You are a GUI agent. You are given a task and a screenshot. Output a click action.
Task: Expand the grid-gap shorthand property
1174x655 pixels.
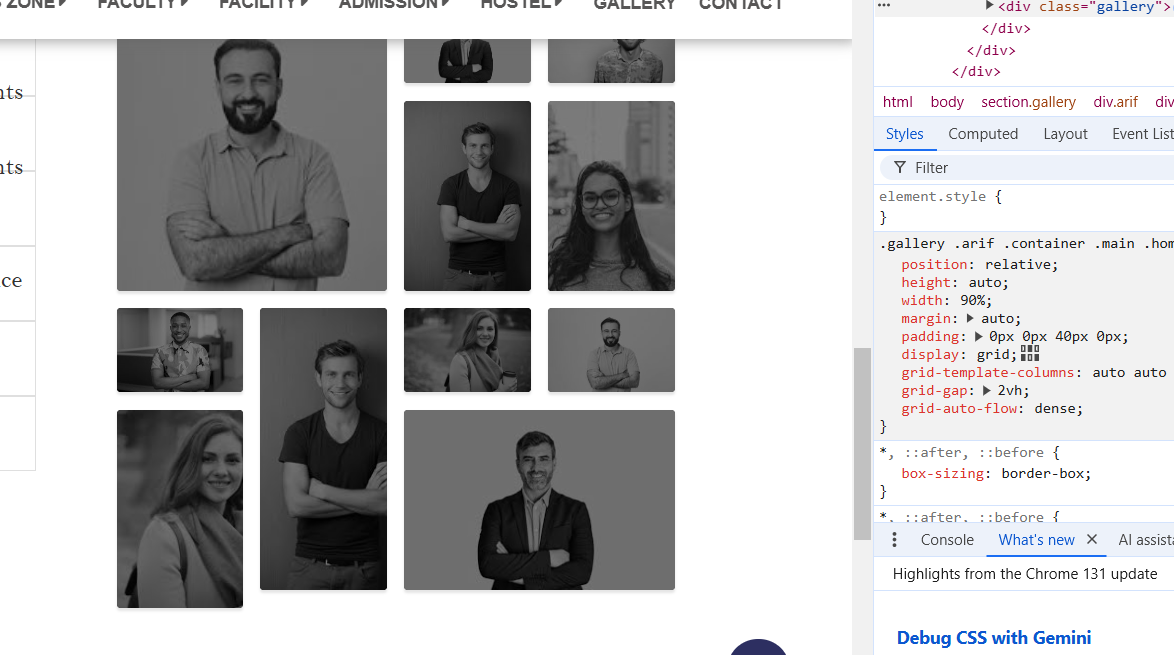pyautogui.click(x=987, y=390)
